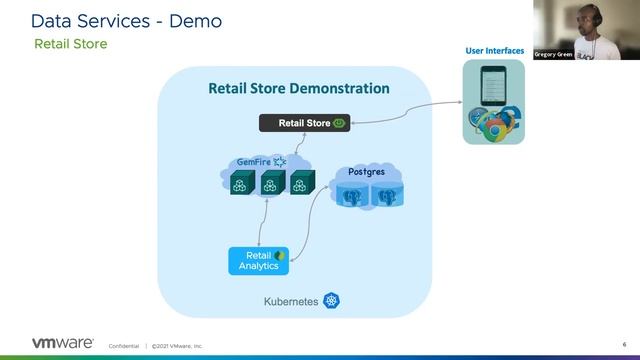Select the middle GemFire server cube
The height and width of the screenshot is (360, 640).
pyautogui.click(x=273, y=182)
